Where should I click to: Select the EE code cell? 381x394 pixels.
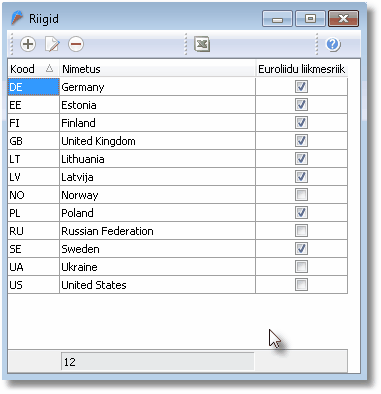point(33,105)
